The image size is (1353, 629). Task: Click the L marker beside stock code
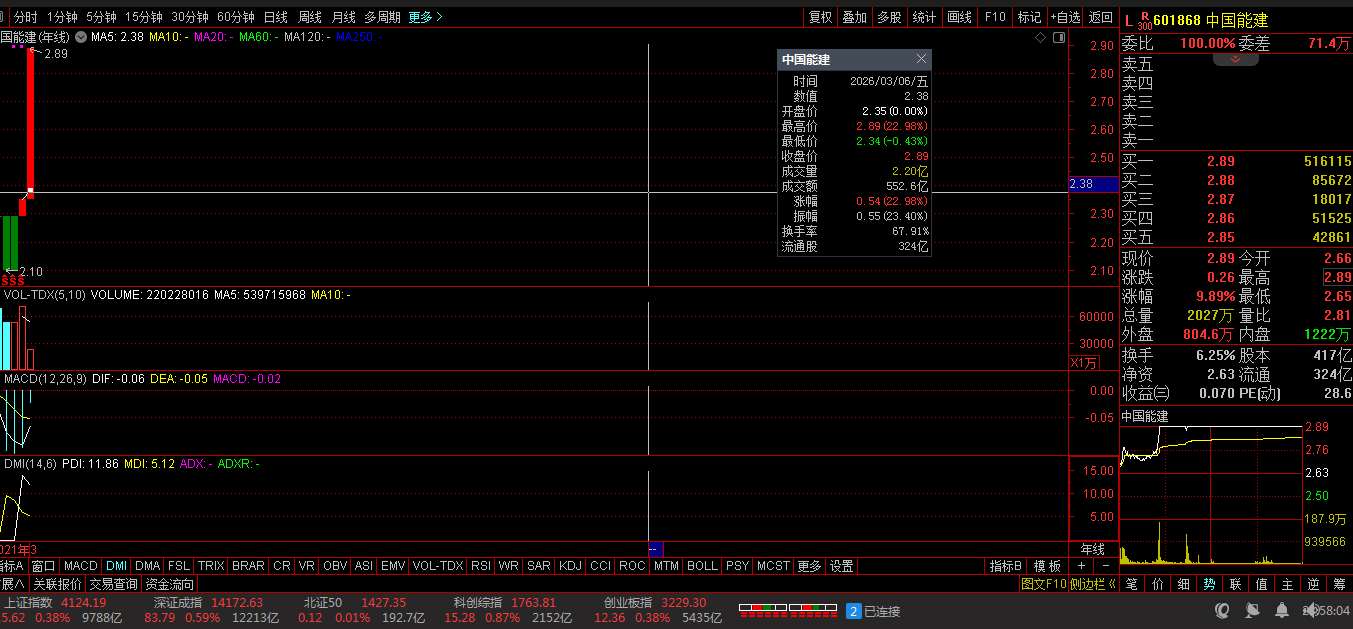tap(1129, 19)
